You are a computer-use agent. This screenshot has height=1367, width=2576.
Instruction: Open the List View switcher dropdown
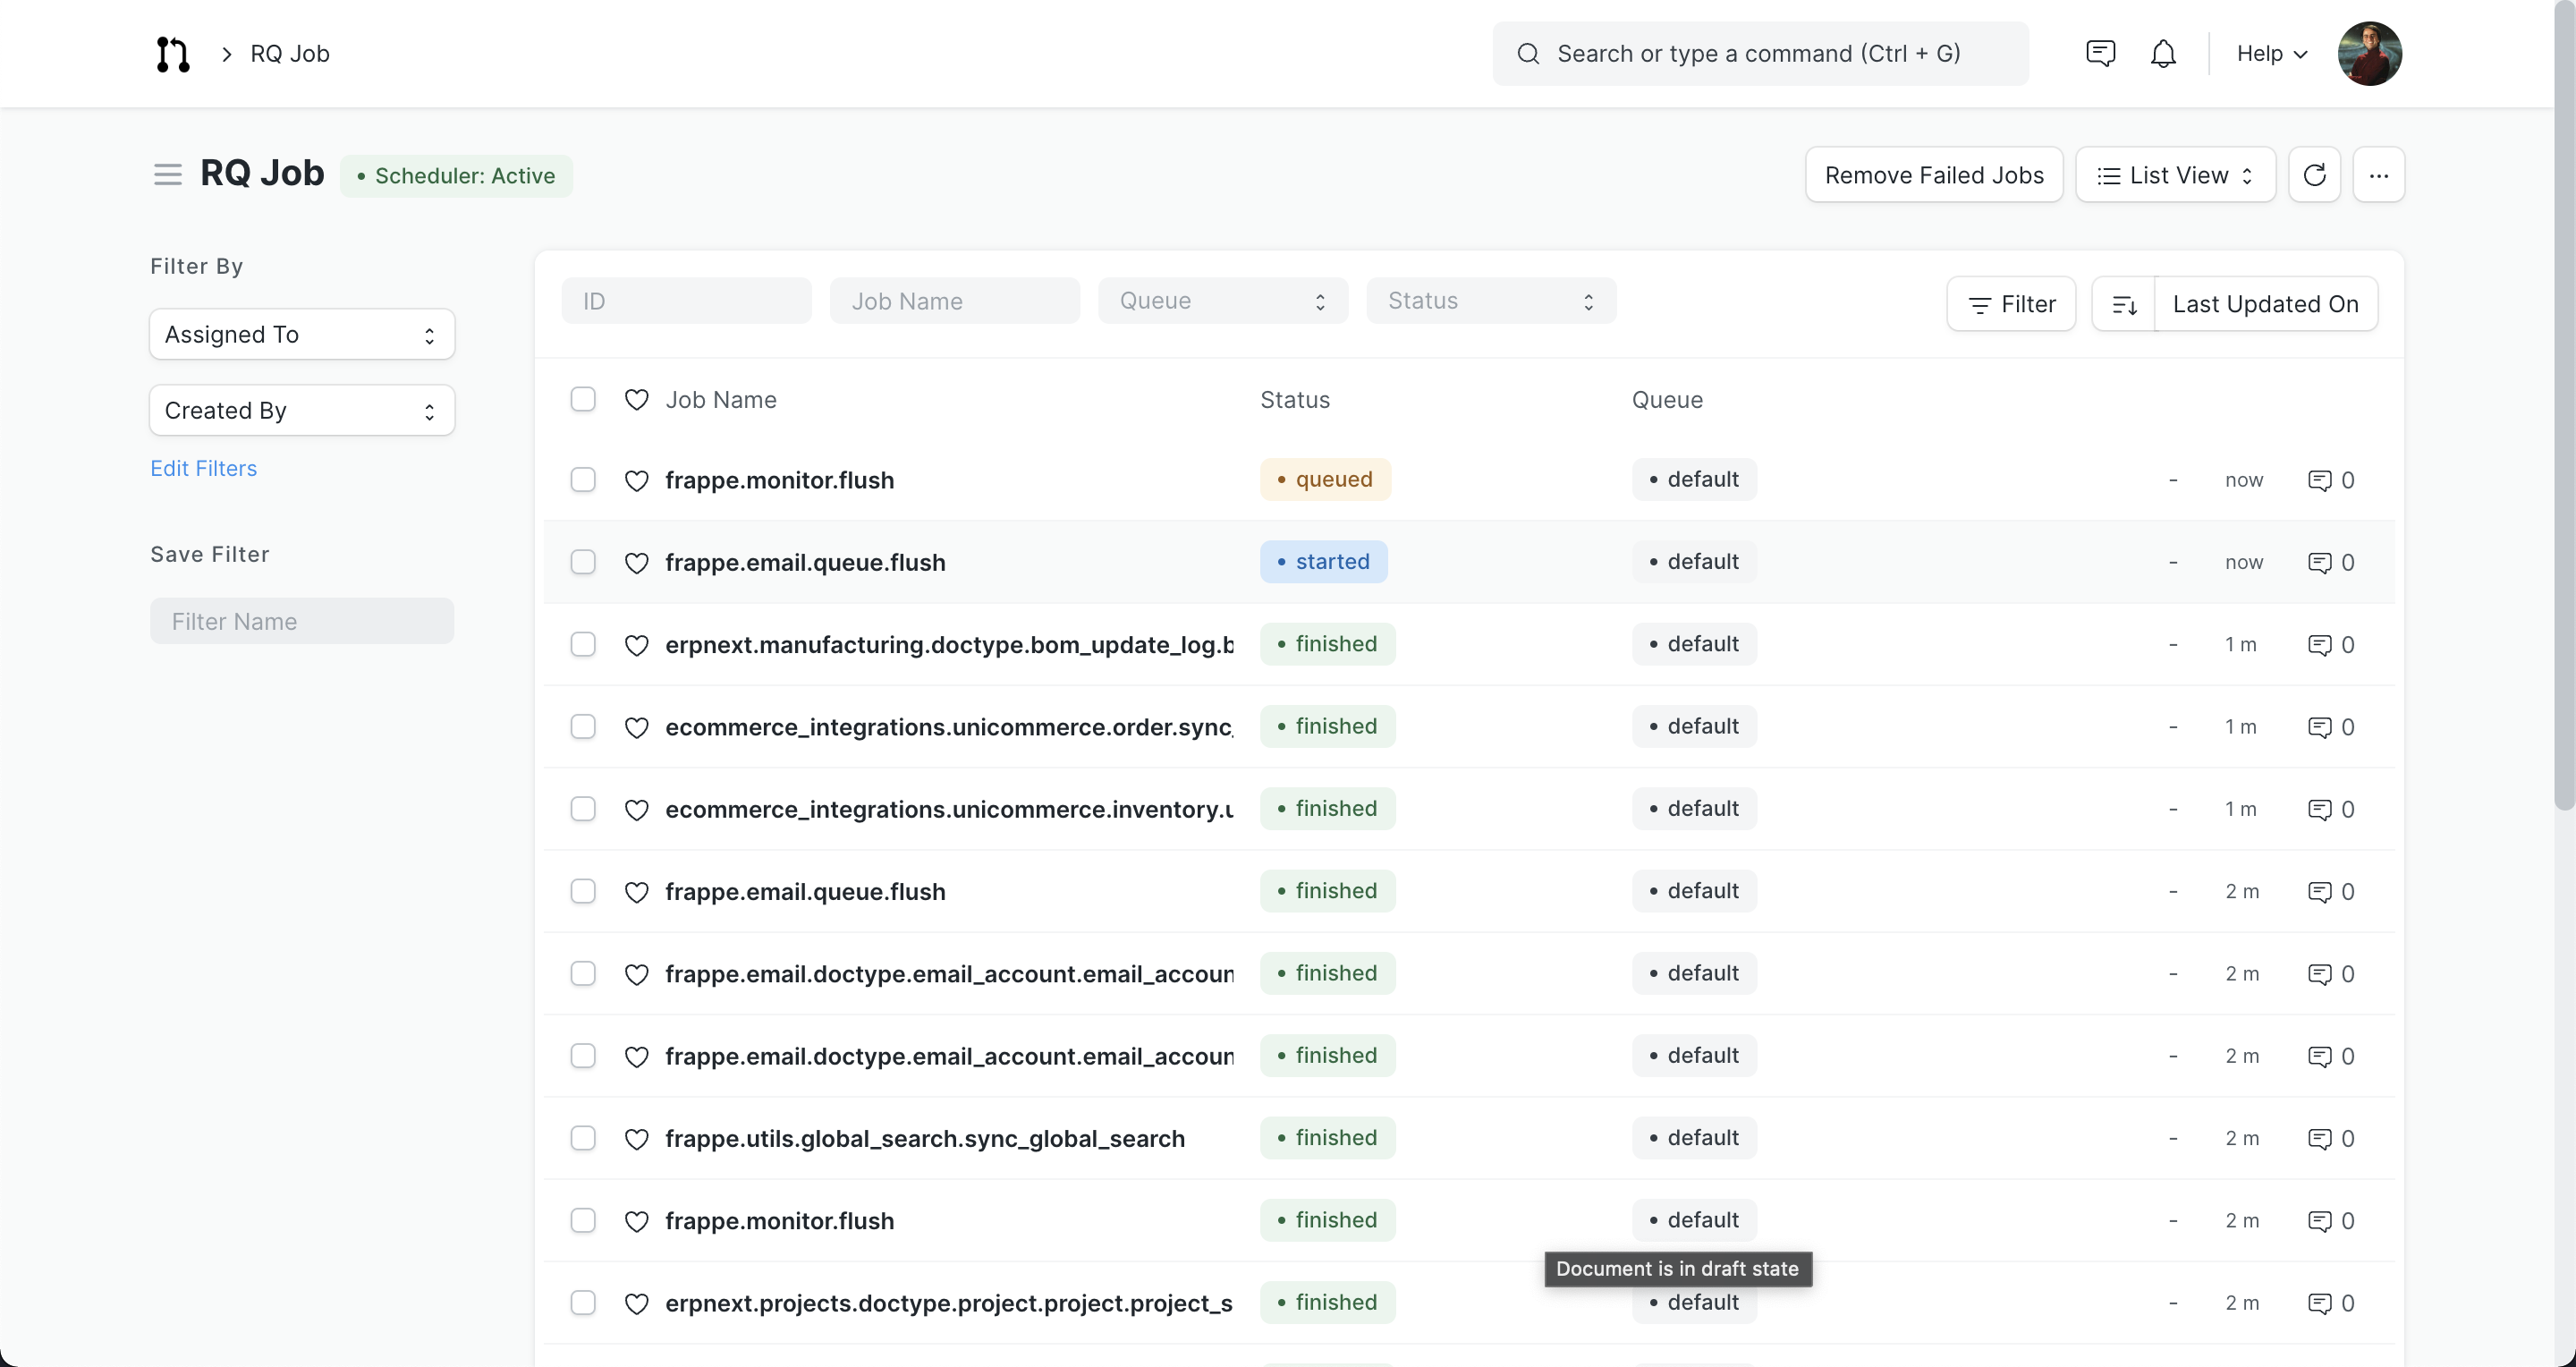(x=2174, y=175)
